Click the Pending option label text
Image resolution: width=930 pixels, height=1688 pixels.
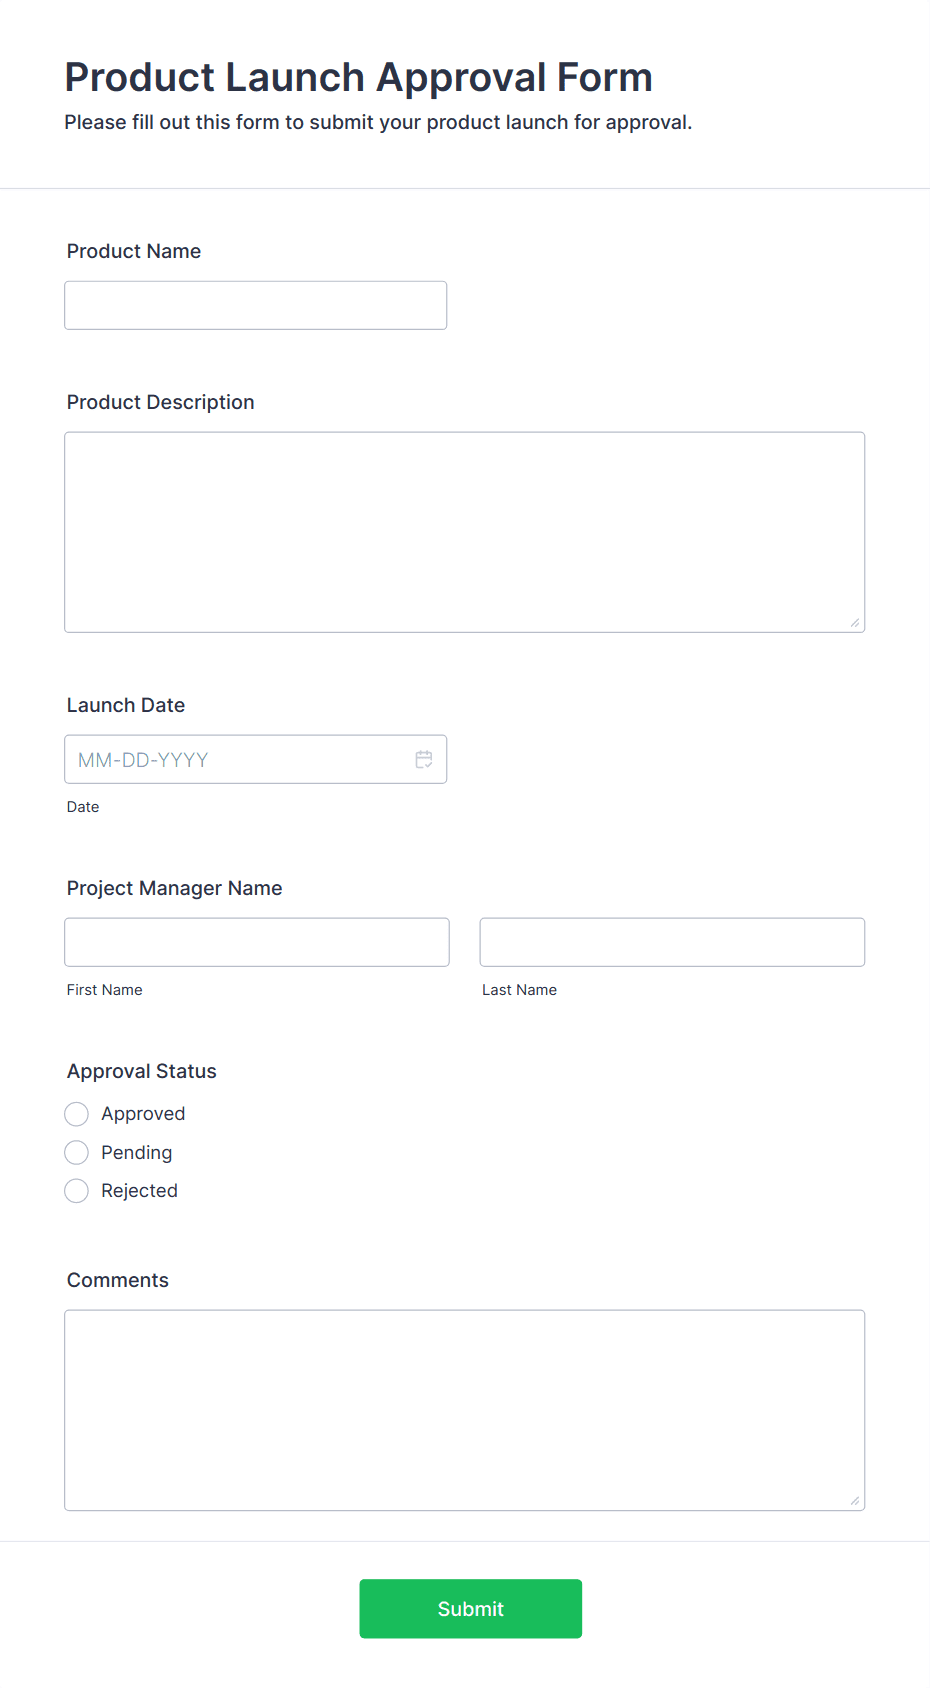coord(137,1153)
